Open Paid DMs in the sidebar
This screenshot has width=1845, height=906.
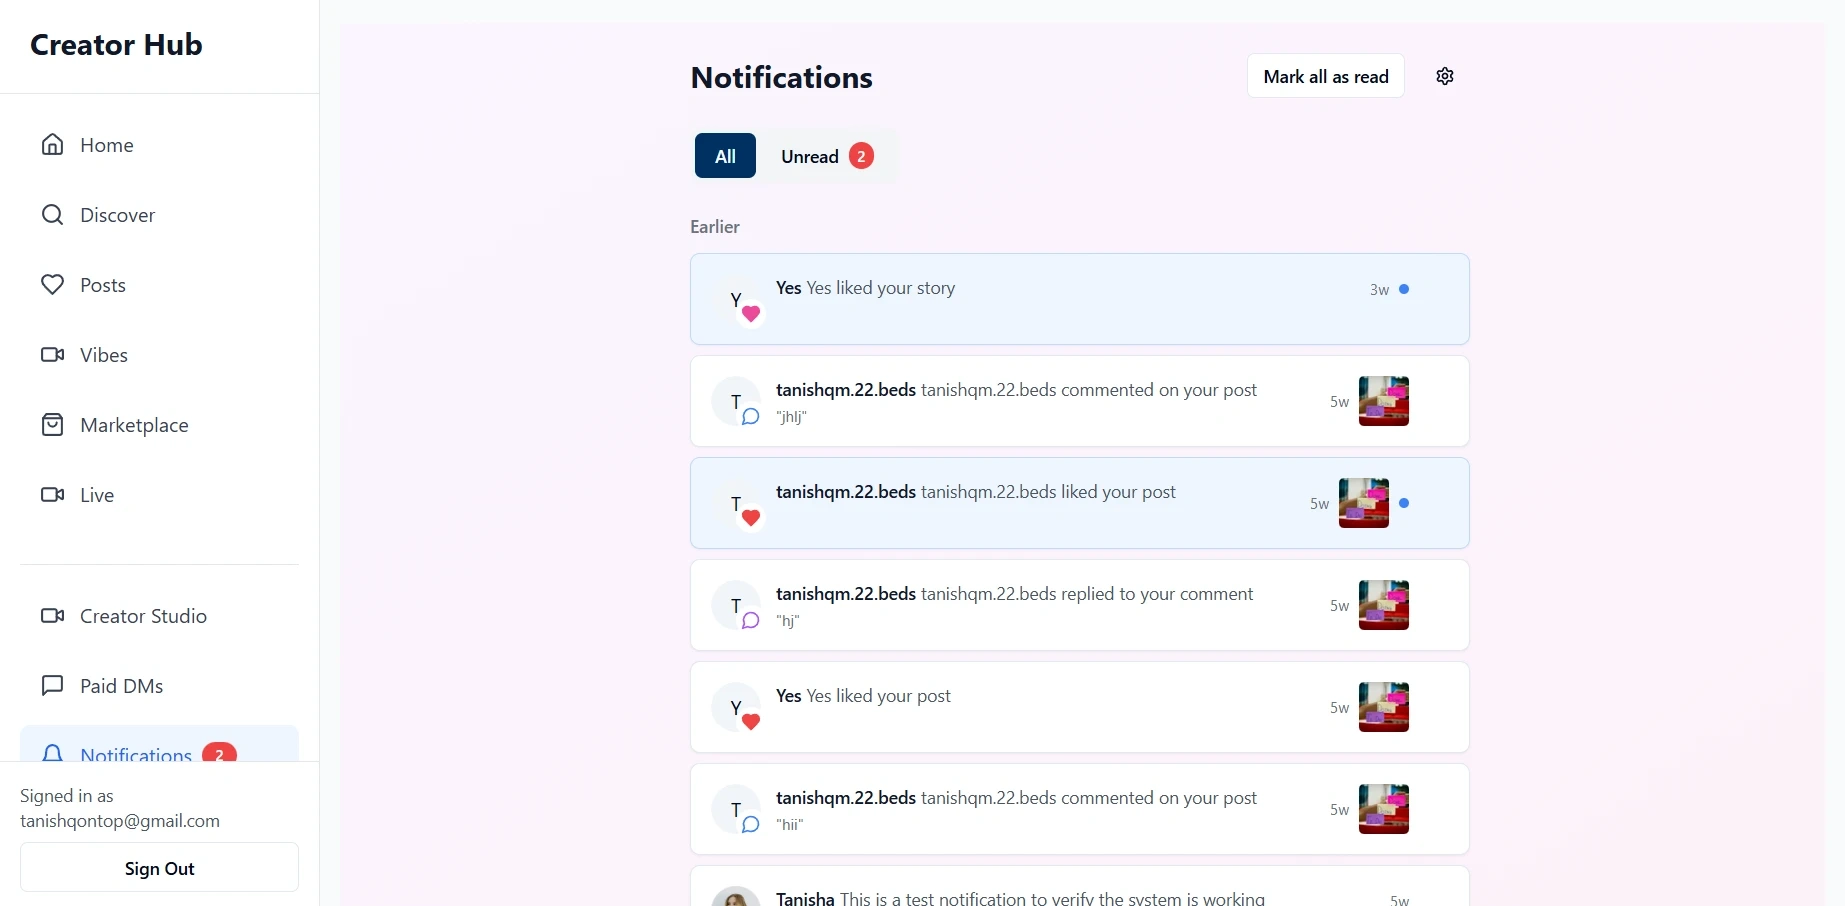[x=159, y=686]
